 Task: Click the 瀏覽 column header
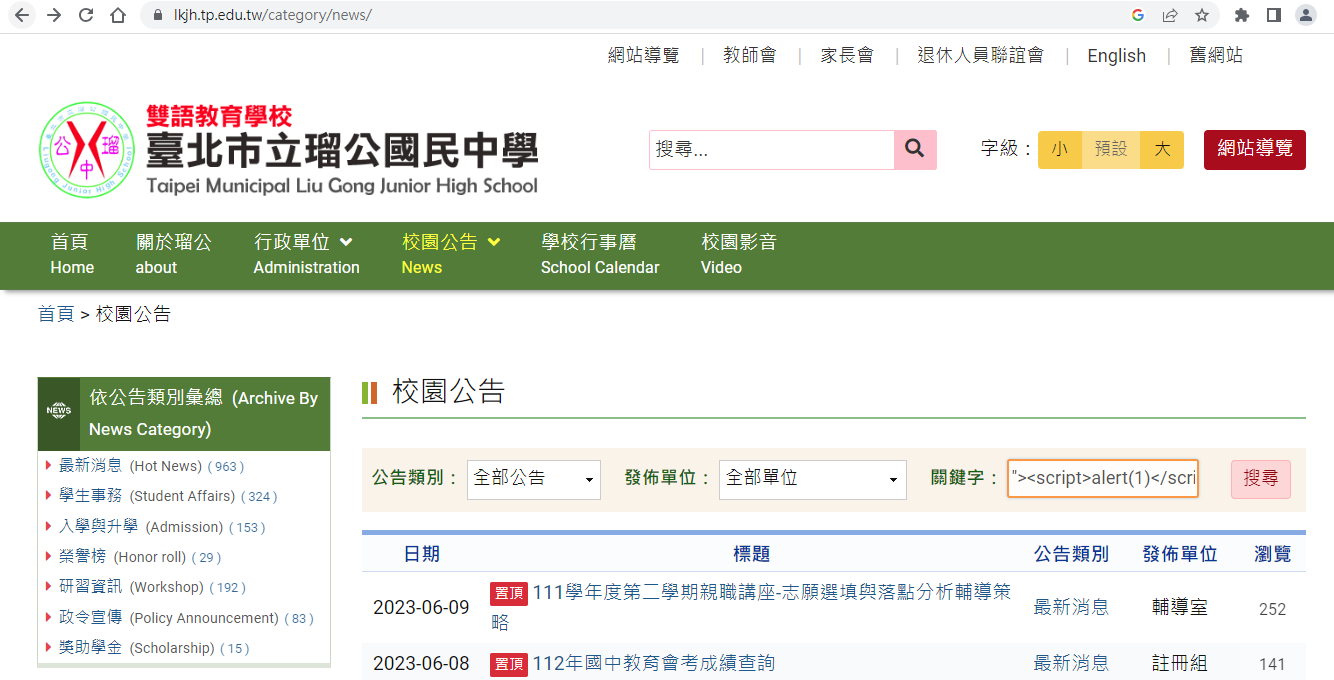pyautogui.click(x=1273, y=554)
